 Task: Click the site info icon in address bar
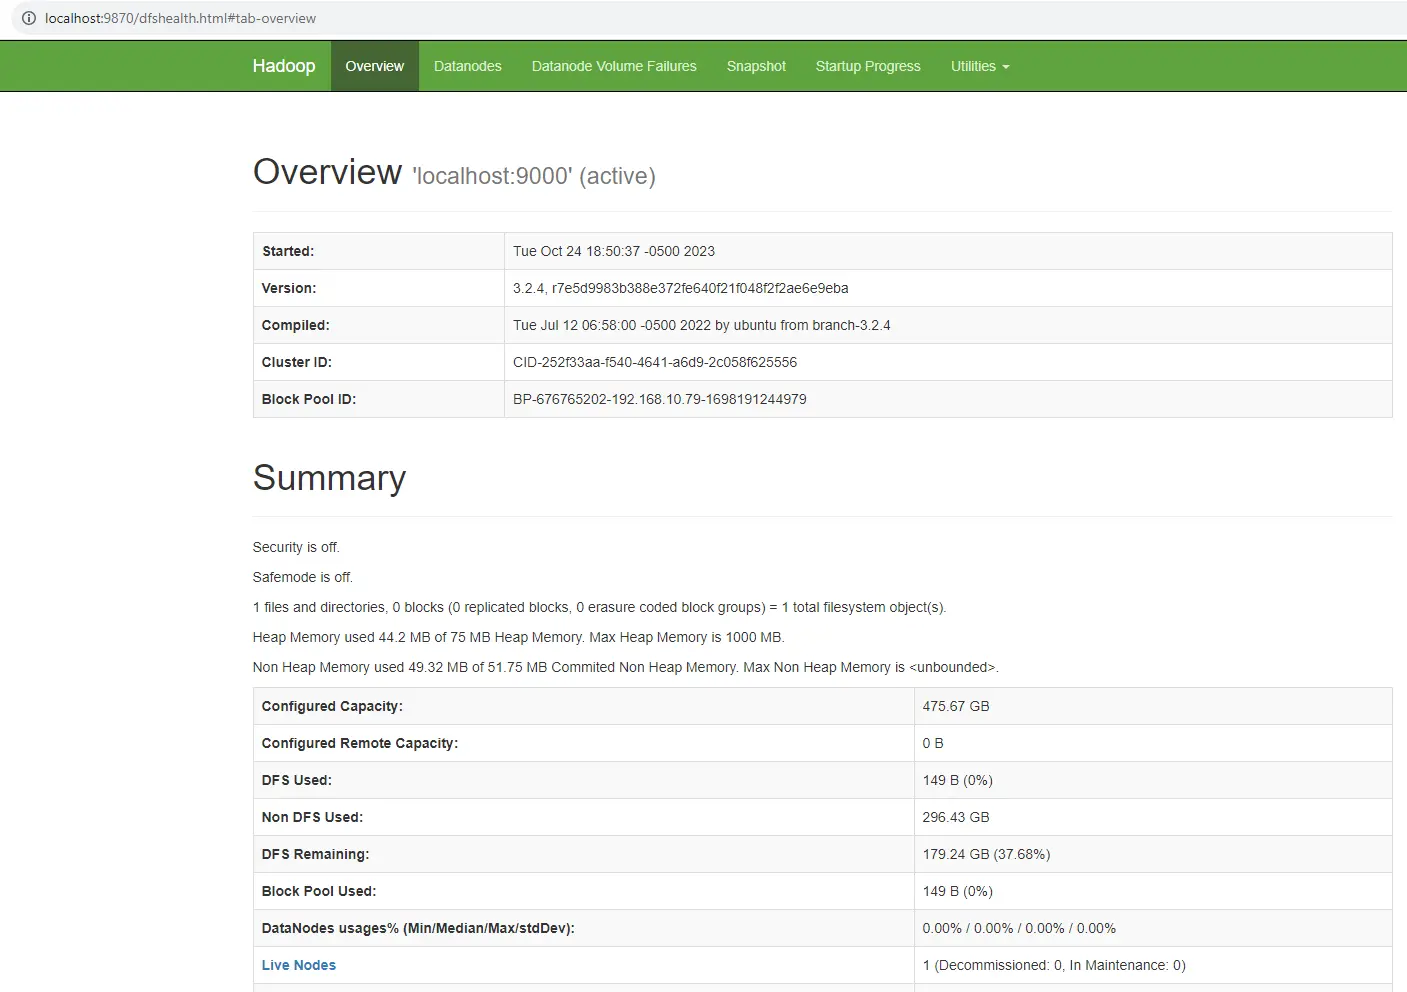click(29, 18)
